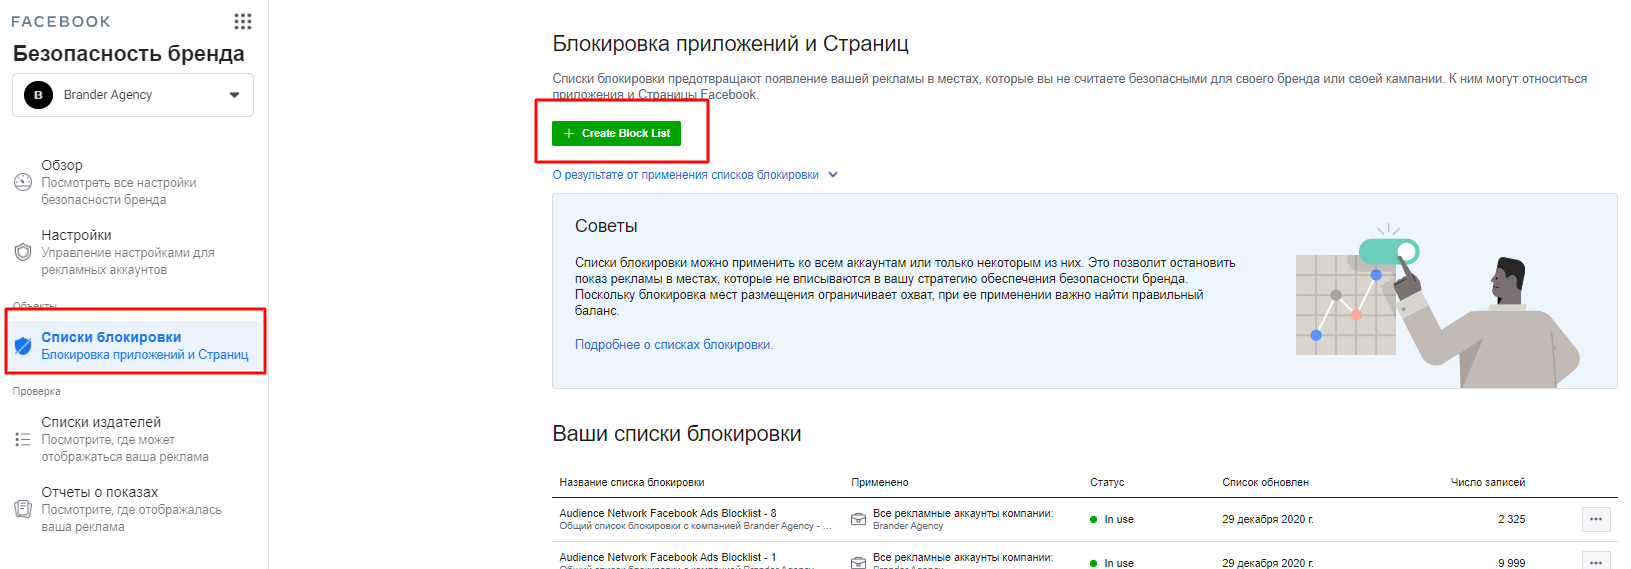Click the Brander Agency avatar icon
This screenshot has width=1631, height=569.
(38, 95)
